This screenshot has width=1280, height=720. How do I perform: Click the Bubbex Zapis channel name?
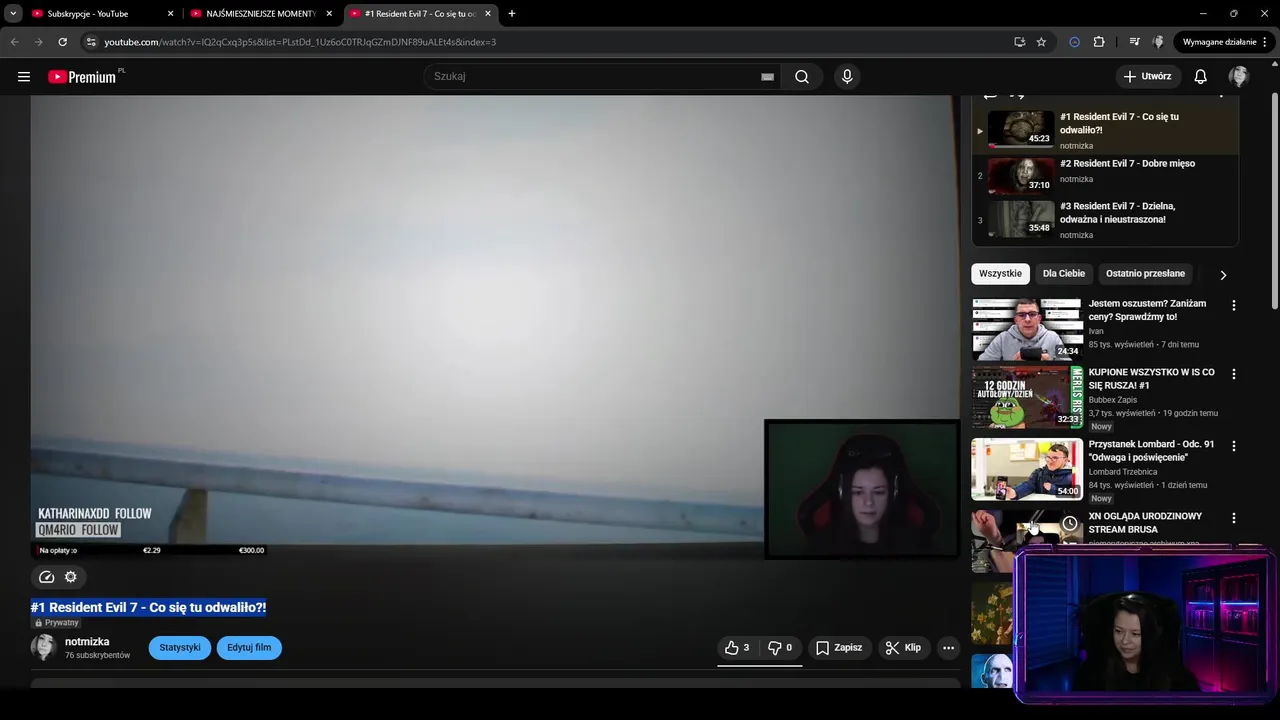(1113, 400)
